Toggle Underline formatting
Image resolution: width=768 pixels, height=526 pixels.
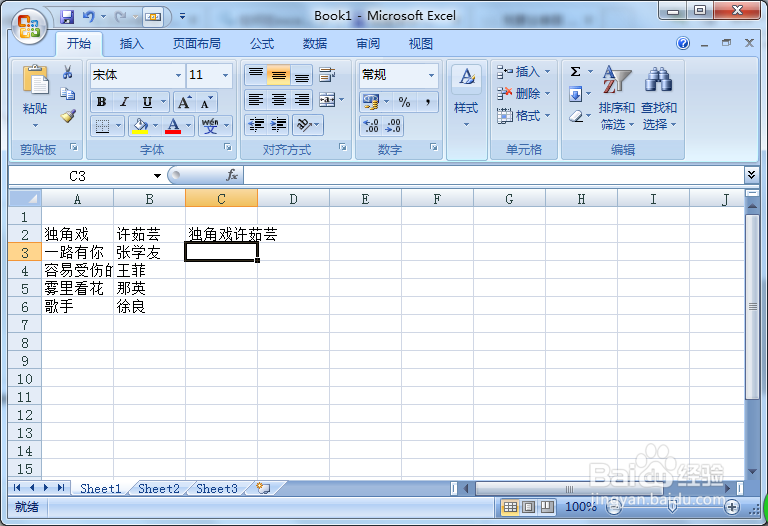point(147,102)
